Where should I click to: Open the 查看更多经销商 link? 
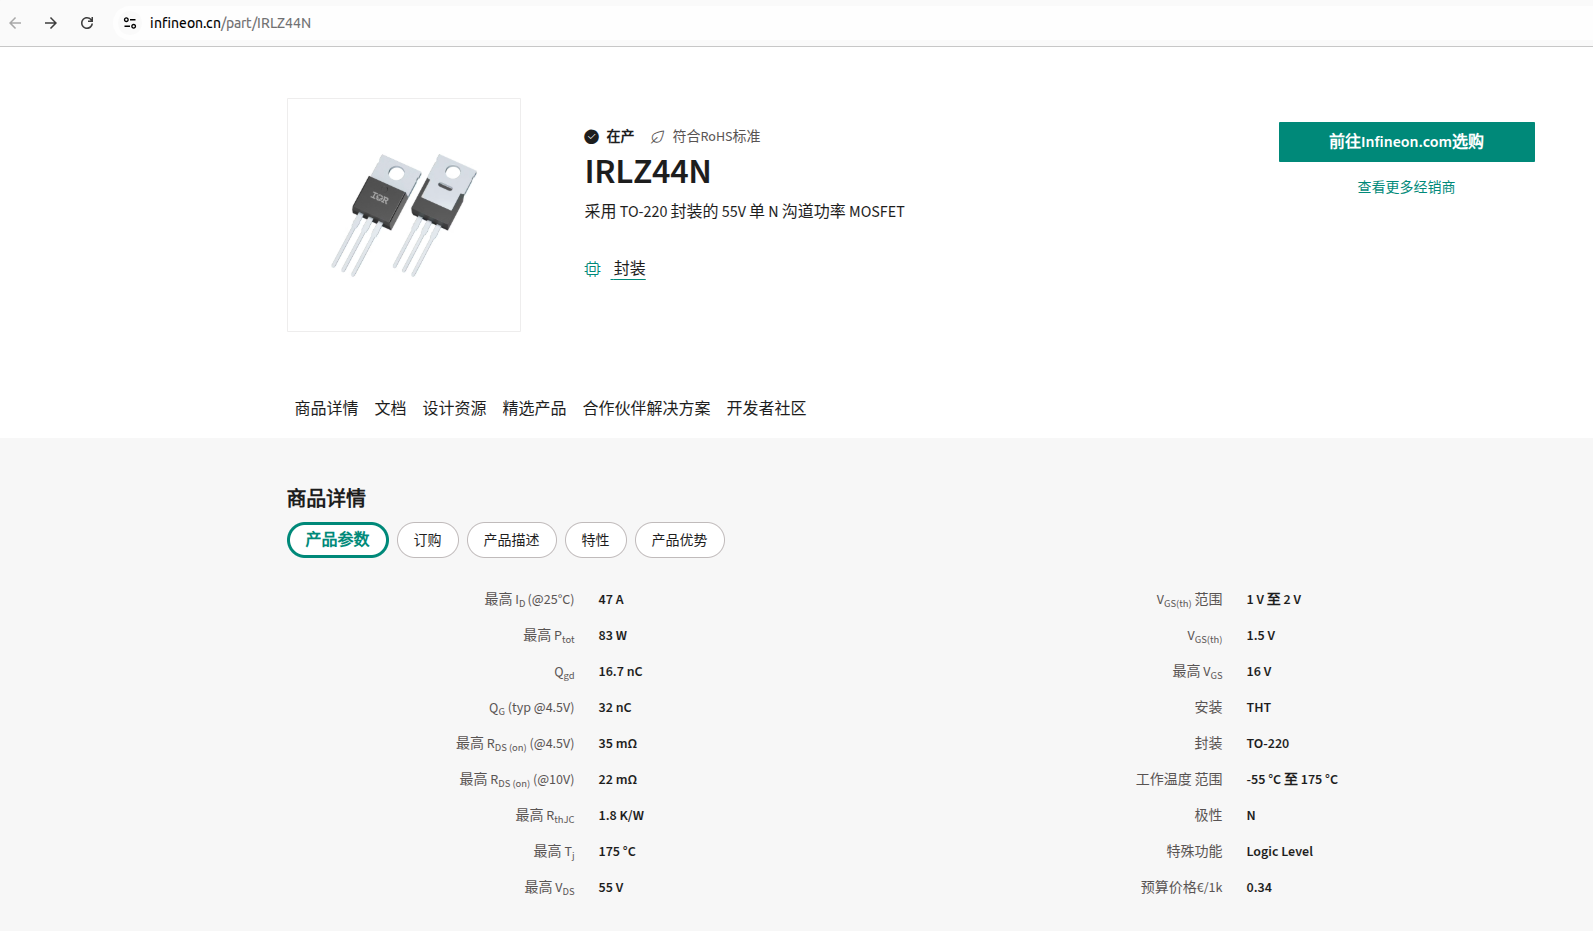pyautogui.click(x=1406, y=187)
